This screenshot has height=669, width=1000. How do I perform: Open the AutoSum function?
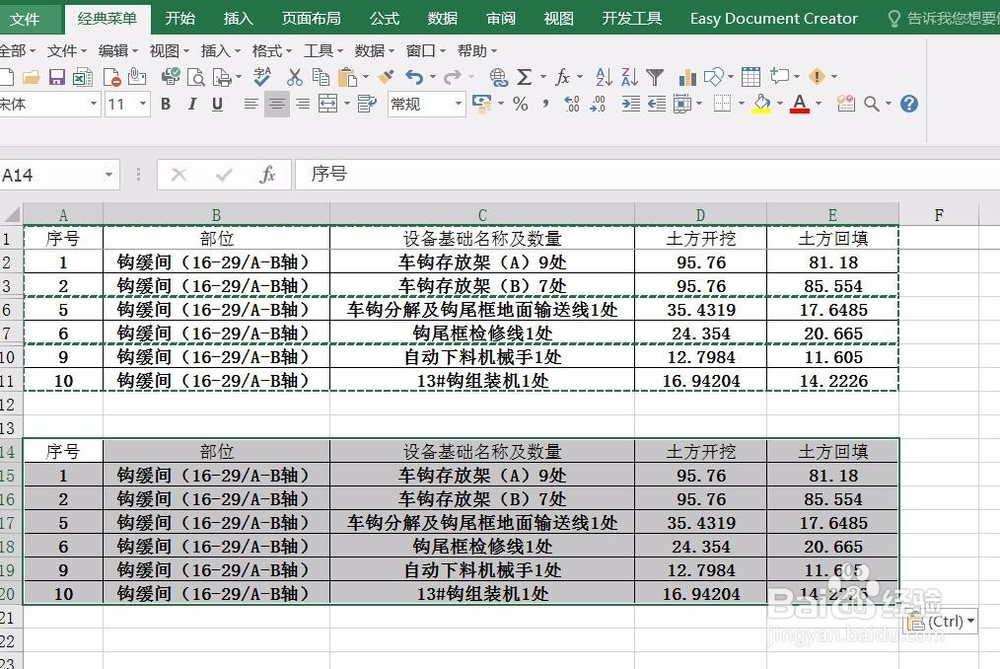525,77
